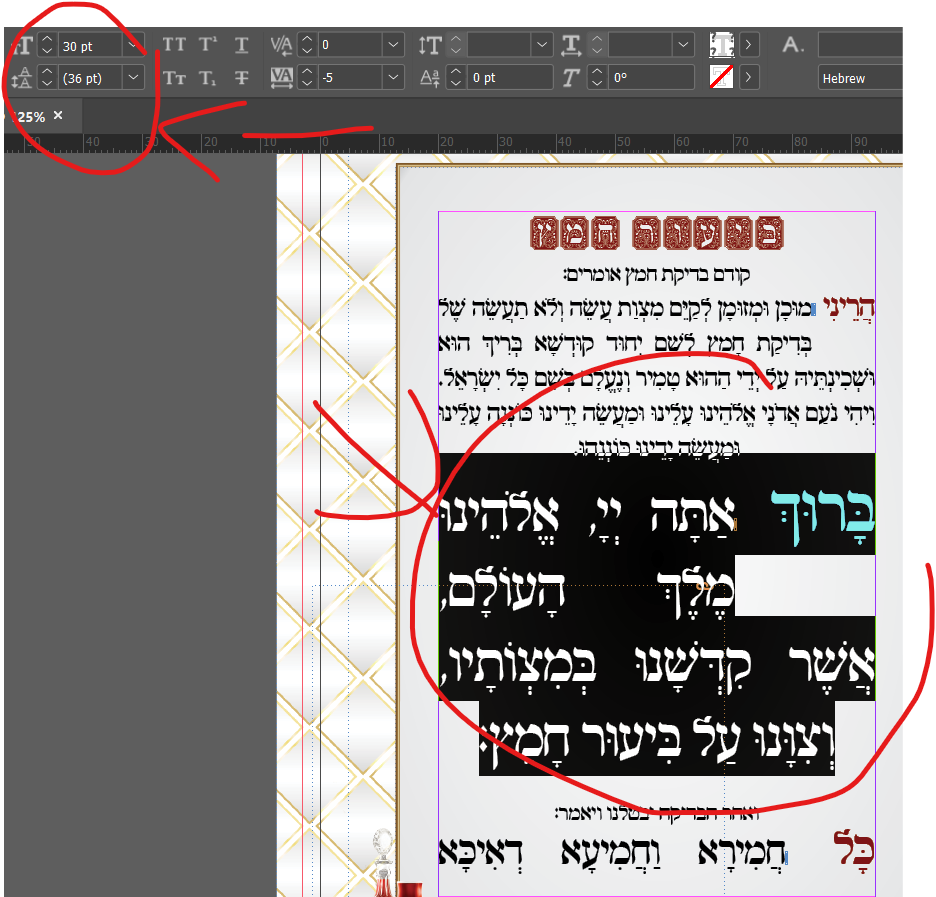Toggle Strikethrough formatting
Screen dimensions: 936x897
241,78
